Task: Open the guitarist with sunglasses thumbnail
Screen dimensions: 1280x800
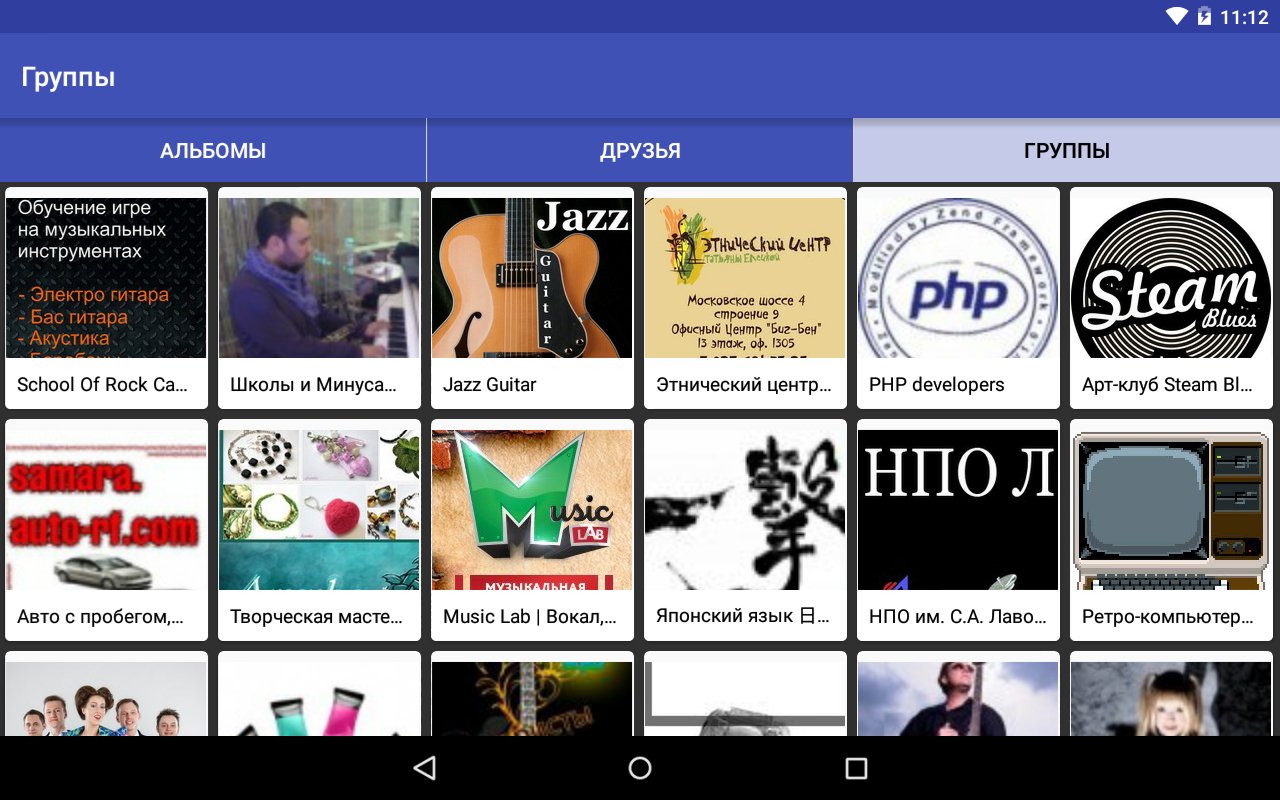Action: [958, 699]
